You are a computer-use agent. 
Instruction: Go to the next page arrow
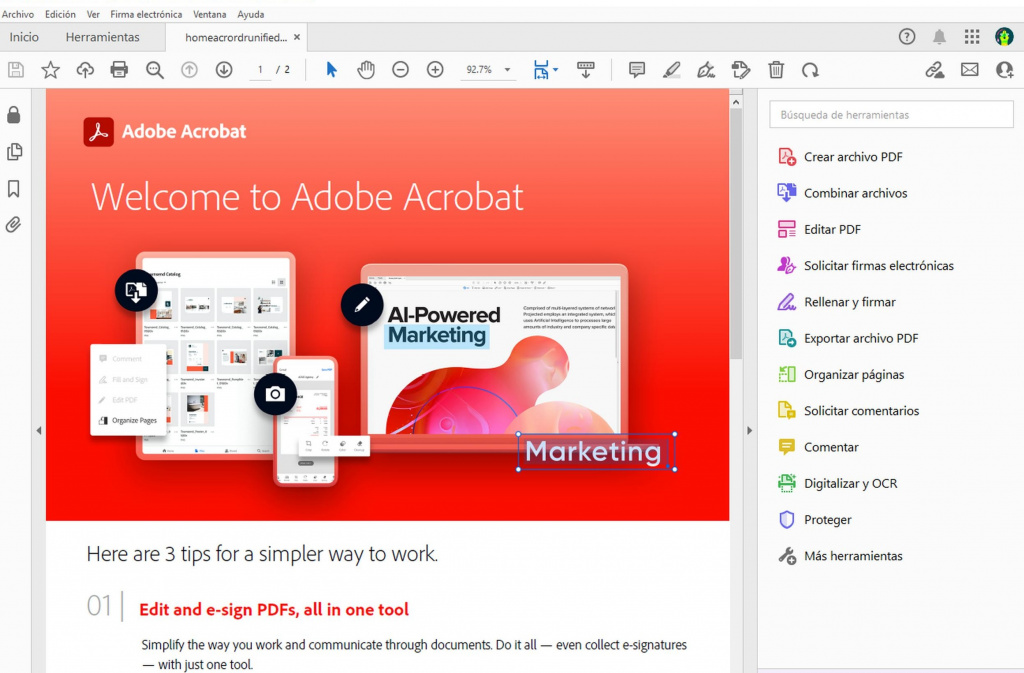224,70
